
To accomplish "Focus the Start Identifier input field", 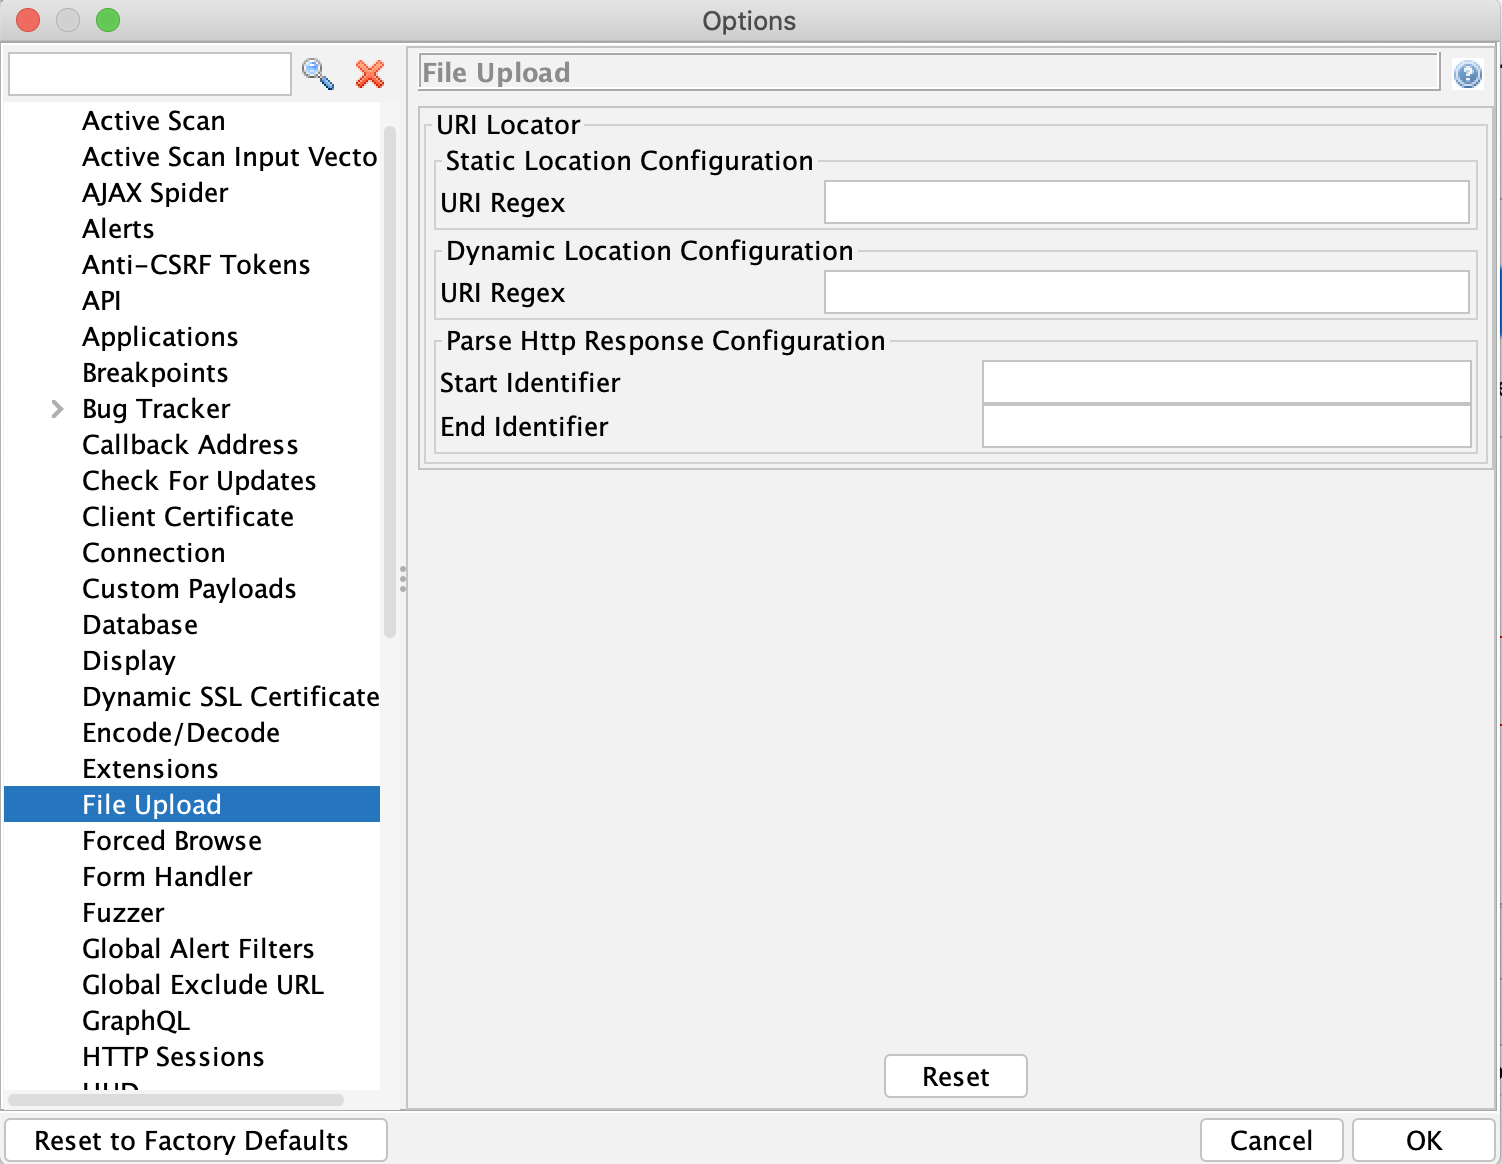I will pyautogui.click(x=1226, y=383).
